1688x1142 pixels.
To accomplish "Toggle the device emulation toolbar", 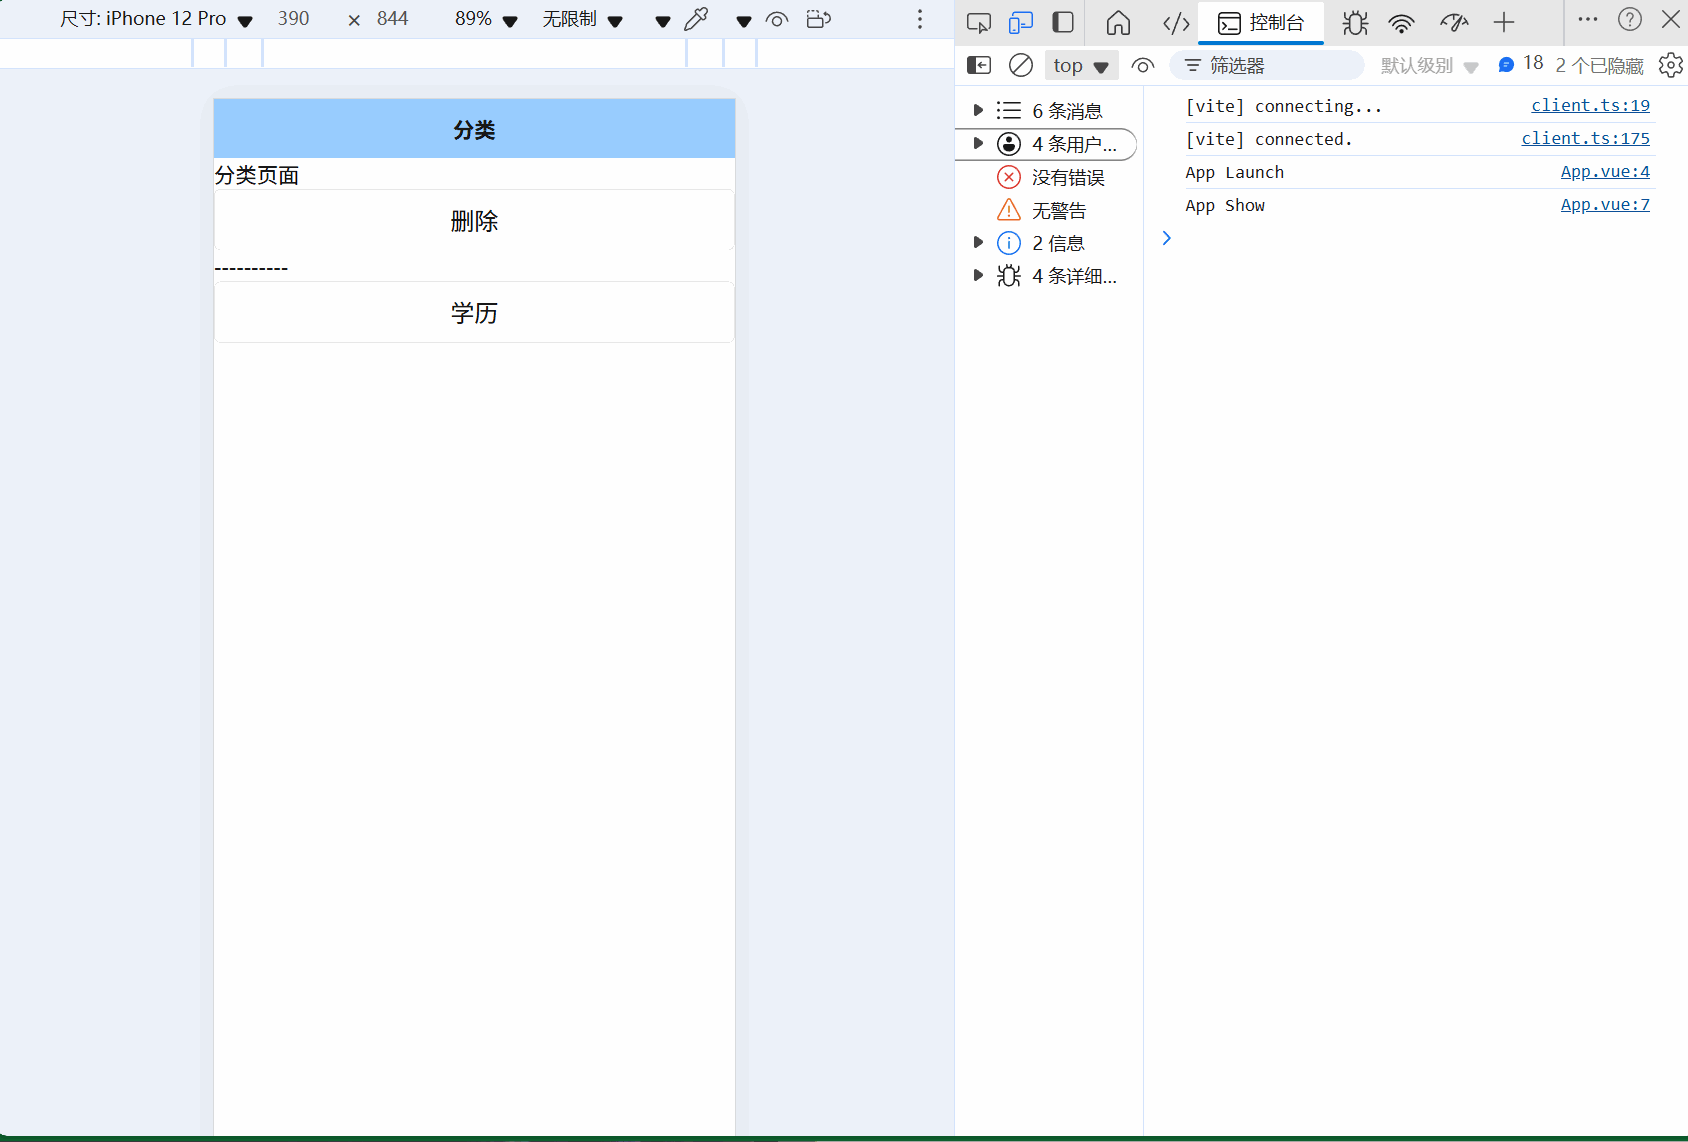I will pyautogui.click(x=1020, y=22).
